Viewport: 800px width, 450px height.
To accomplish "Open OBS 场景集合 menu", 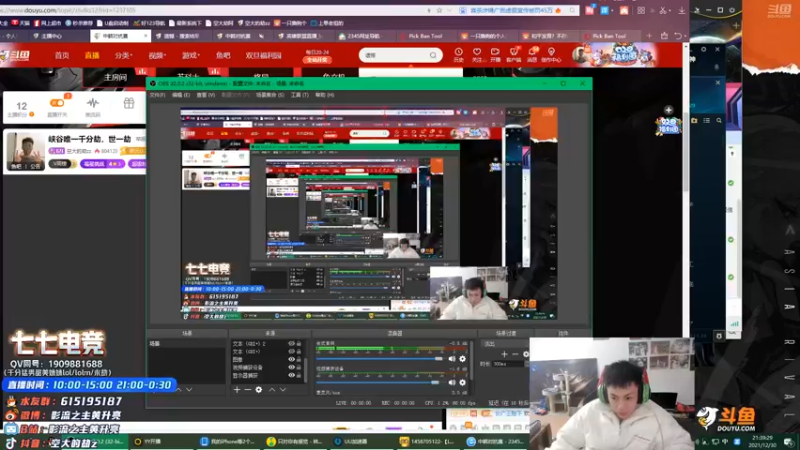I will click(x=270, y=95).
